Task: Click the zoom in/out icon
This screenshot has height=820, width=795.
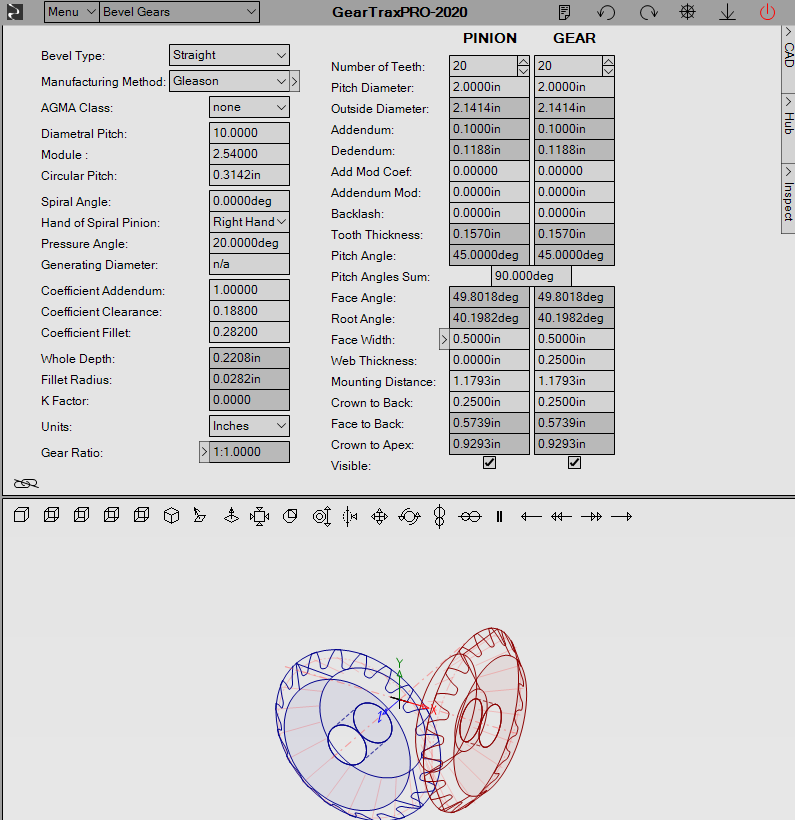Action: pyautogui.click(x=322, y=516)
